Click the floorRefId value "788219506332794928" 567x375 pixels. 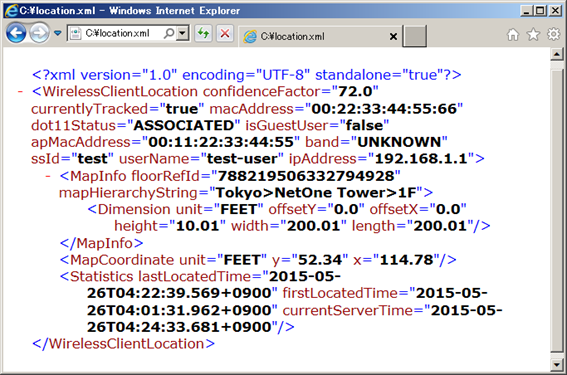[x=306, y=176]
